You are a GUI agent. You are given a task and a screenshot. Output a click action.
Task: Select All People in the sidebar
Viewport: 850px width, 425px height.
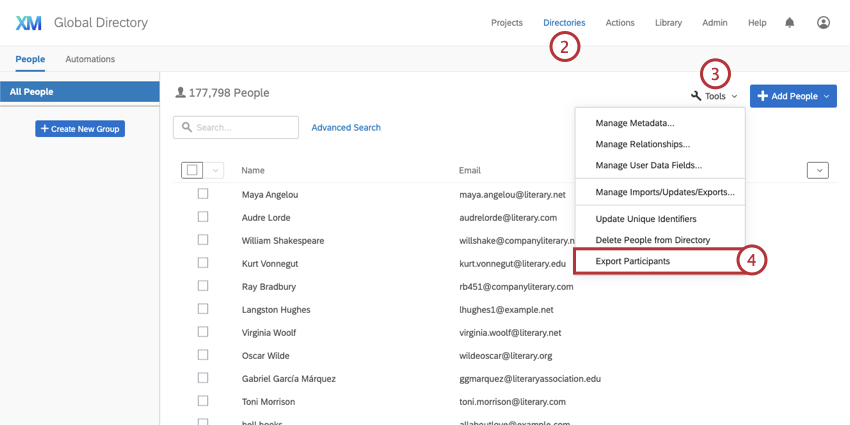(80, 92)
